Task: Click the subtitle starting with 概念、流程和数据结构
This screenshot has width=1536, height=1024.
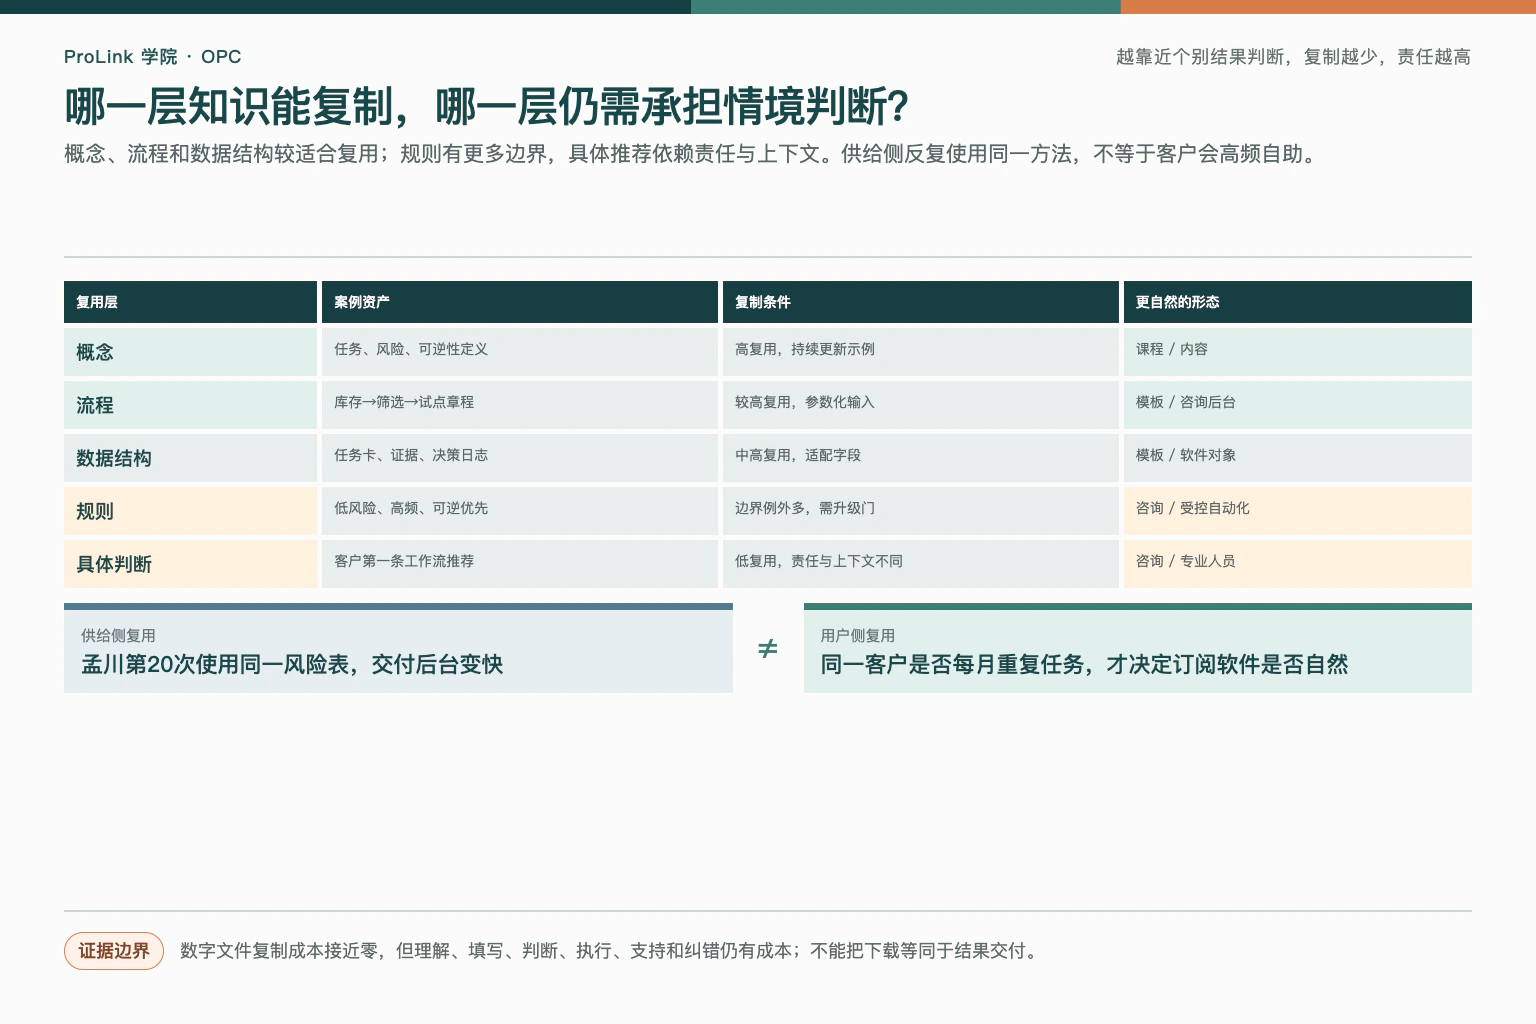Action: (x=690, y=154)
